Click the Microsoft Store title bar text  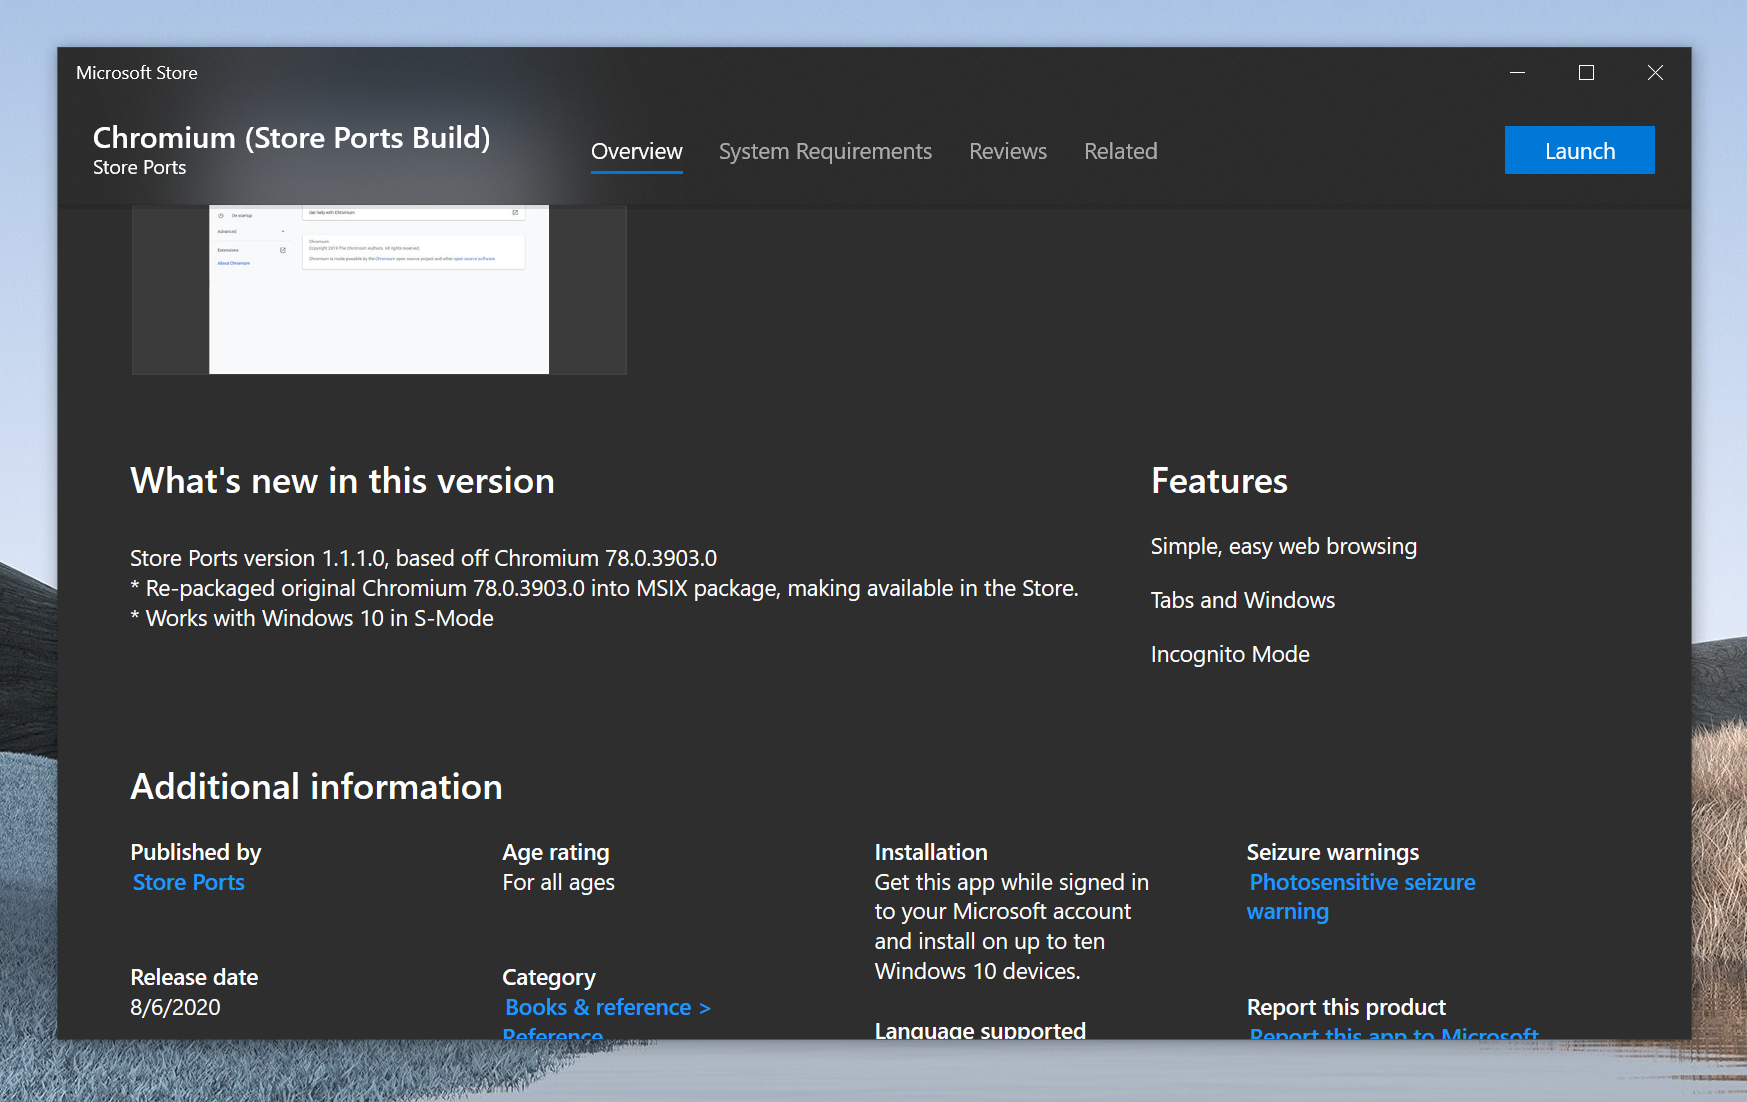137,73
